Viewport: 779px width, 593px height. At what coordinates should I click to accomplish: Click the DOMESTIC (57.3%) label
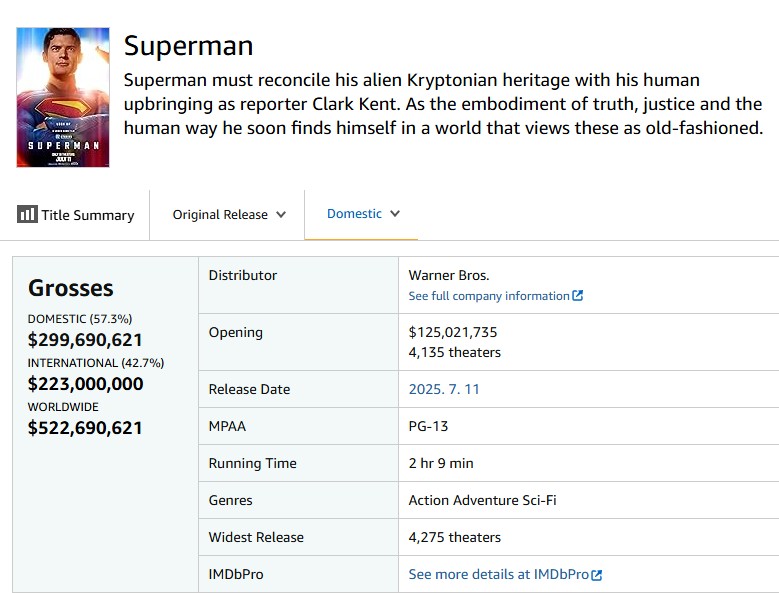pos(80,319)
